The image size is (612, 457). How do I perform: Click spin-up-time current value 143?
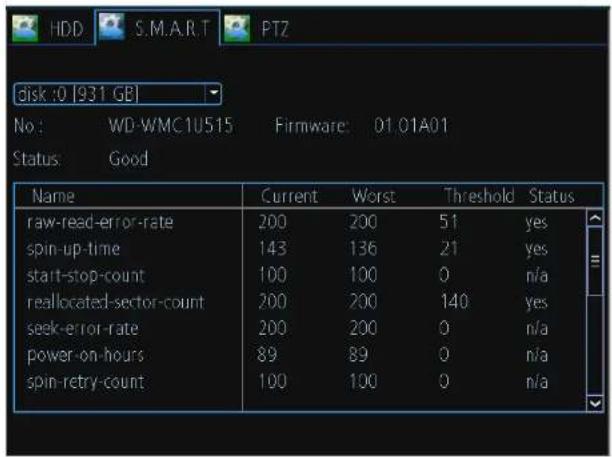click(x=272, y=249)
